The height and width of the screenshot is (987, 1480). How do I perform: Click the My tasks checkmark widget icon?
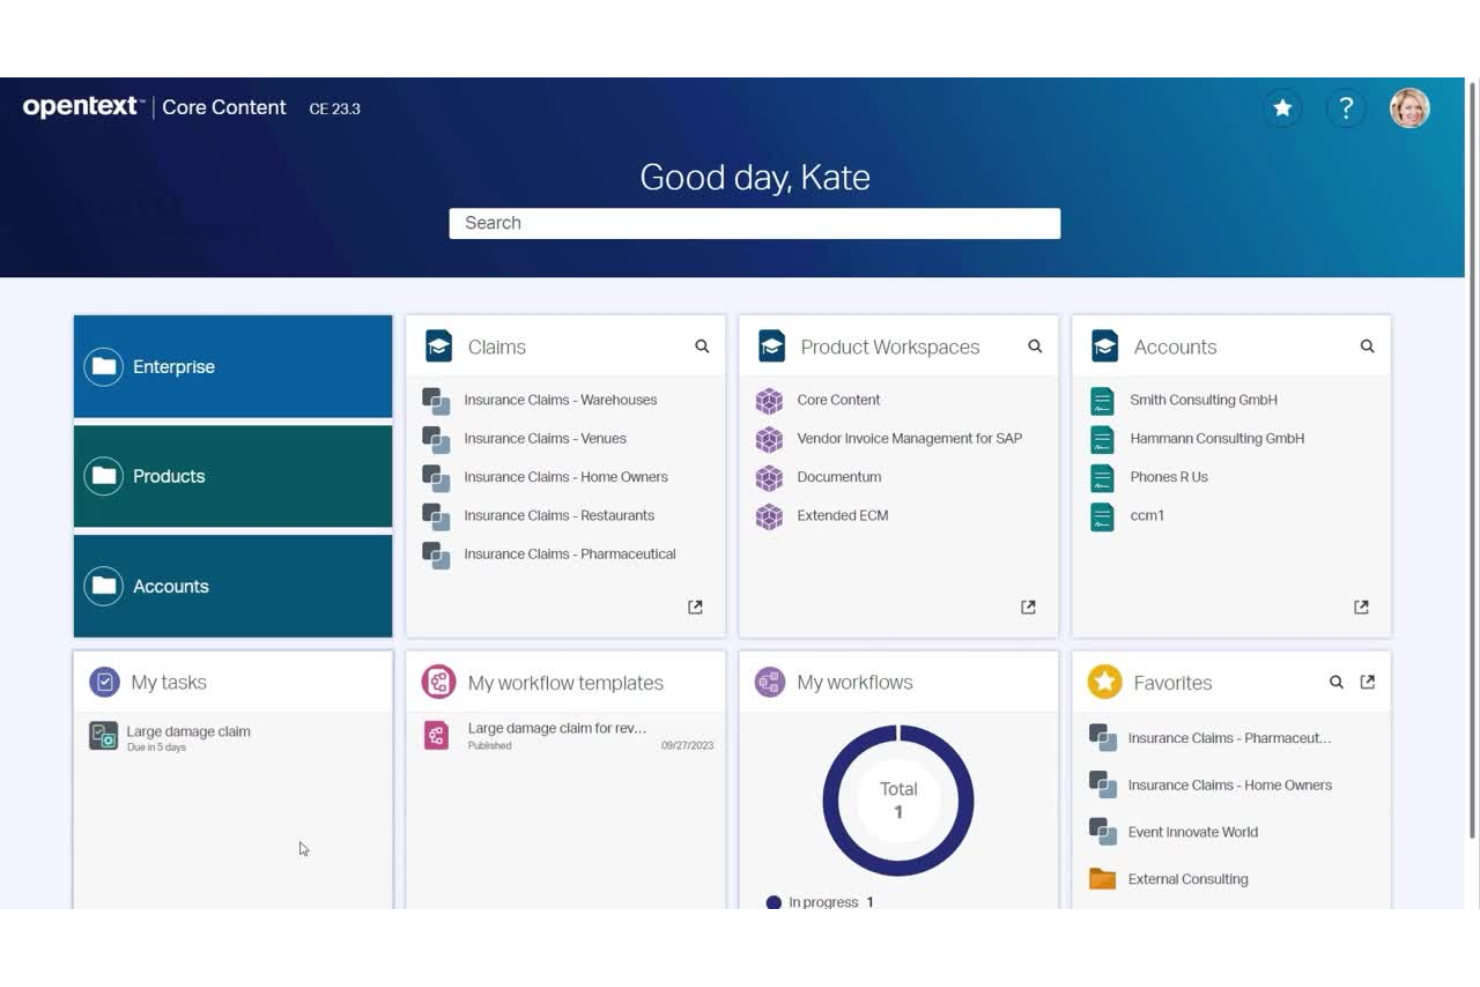pyautogui.click(x=104, y=681)
